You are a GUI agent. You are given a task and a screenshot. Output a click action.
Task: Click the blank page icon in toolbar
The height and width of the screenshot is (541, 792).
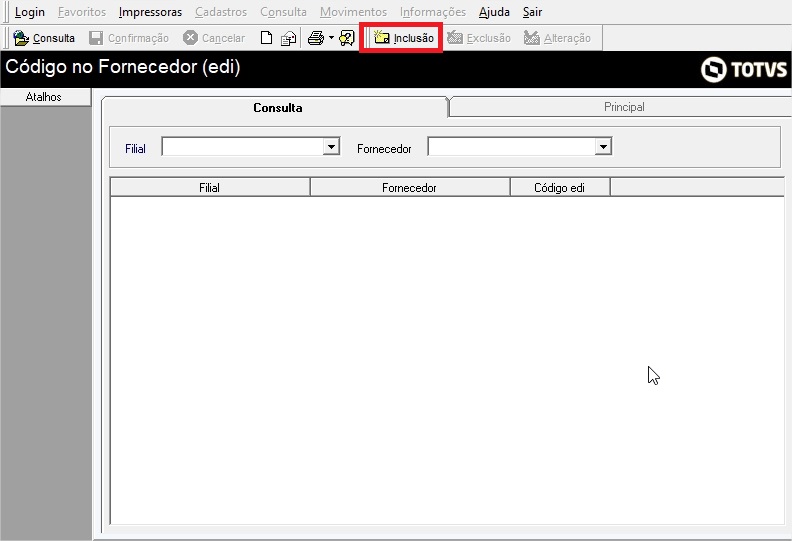click(266, 38)
